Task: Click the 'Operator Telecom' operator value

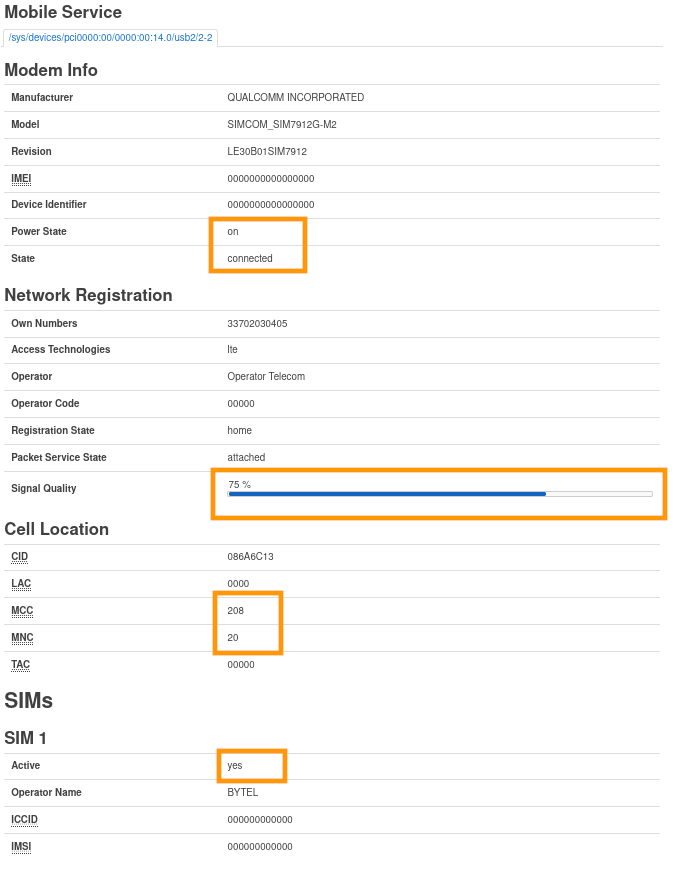Action: (x=266, y=377)
